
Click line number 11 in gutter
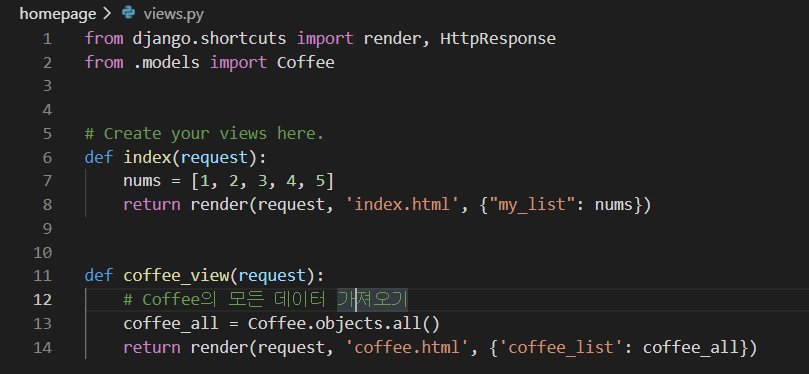click(43, 276)
